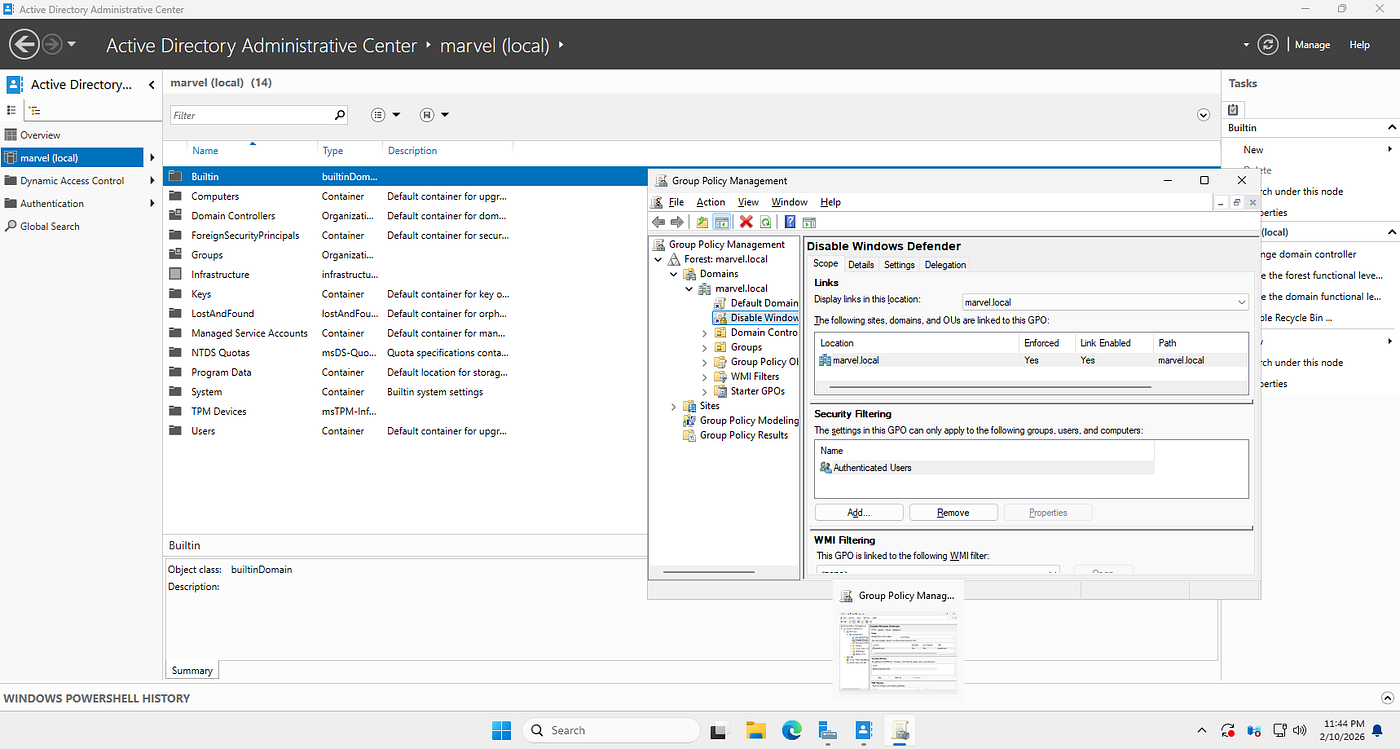
Task: Click the Windows Start button
Action: tap(501, 730)
